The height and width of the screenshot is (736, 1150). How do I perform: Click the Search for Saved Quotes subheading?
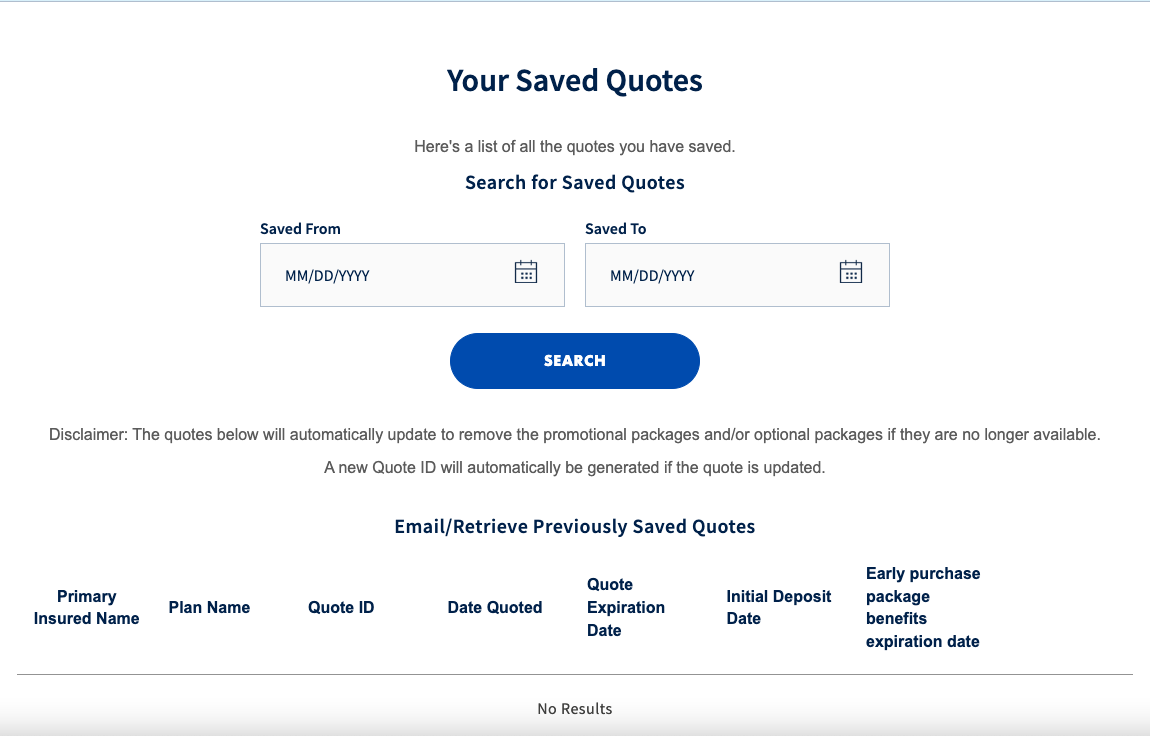point(575,183)
